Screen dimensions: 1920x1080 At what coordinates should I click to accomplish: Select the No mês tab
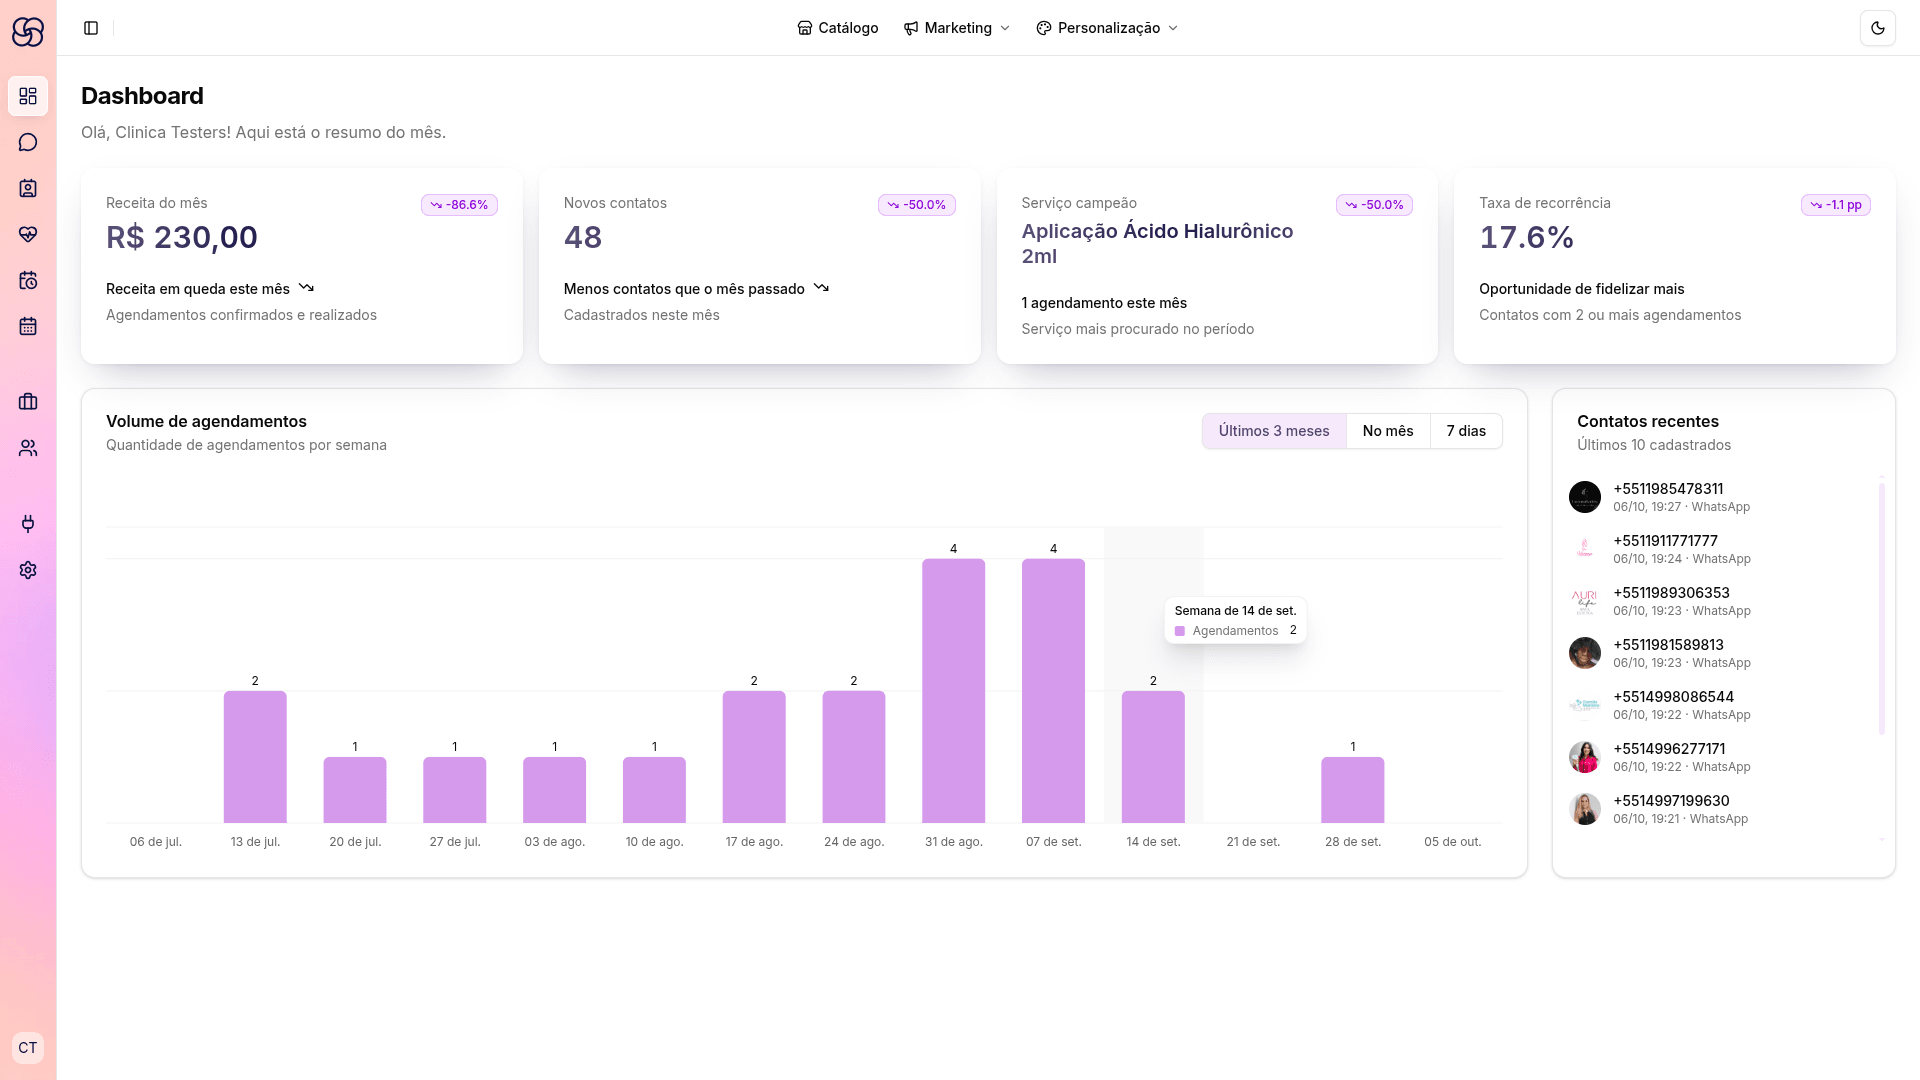coord(1388,431)
